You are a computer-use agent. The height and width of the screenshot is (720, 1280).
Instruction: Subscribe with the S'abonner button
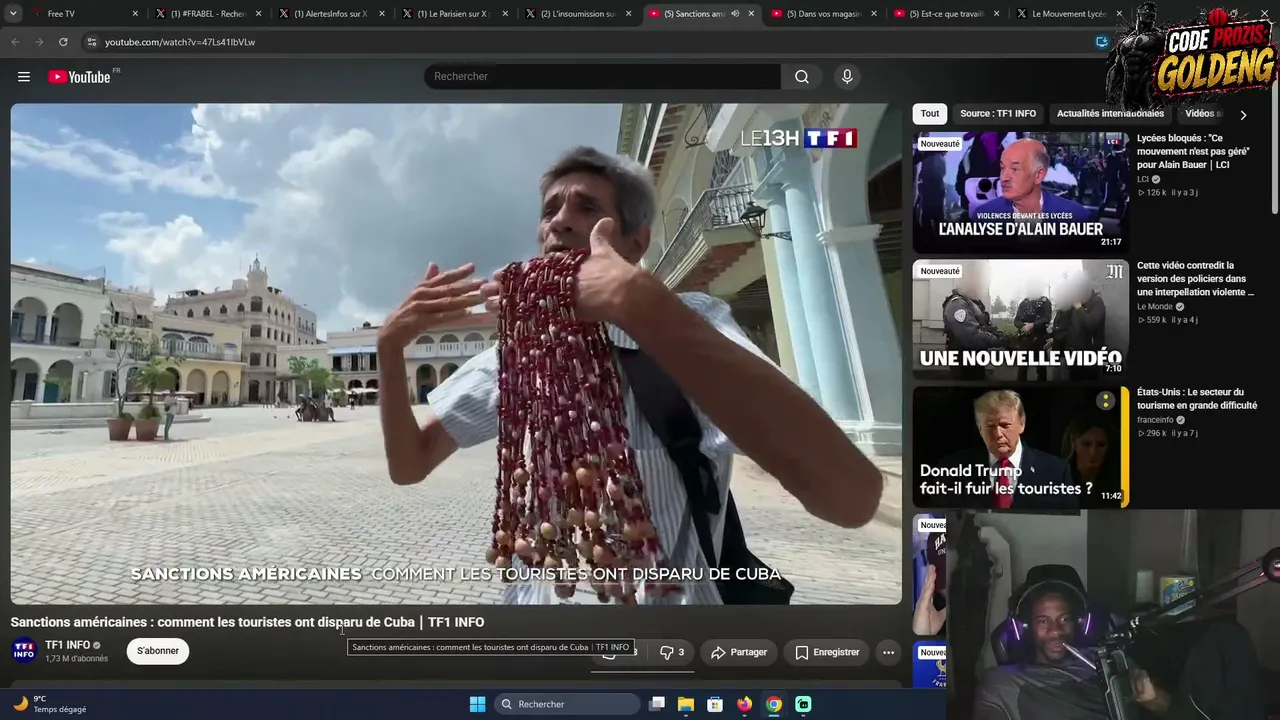click(x=158, y=651)
